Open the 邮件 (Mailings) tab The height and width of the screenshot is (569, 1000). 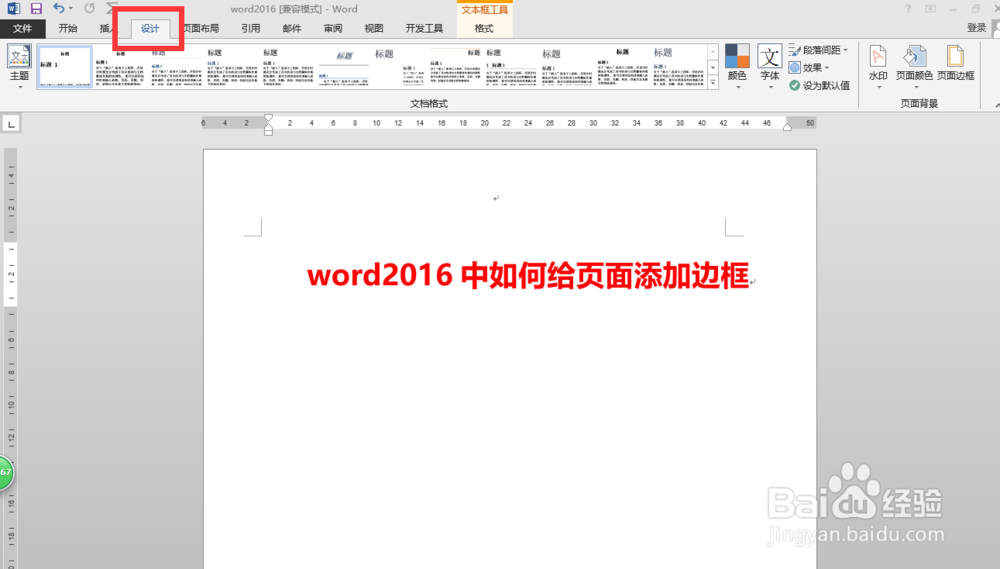[291, 28]
